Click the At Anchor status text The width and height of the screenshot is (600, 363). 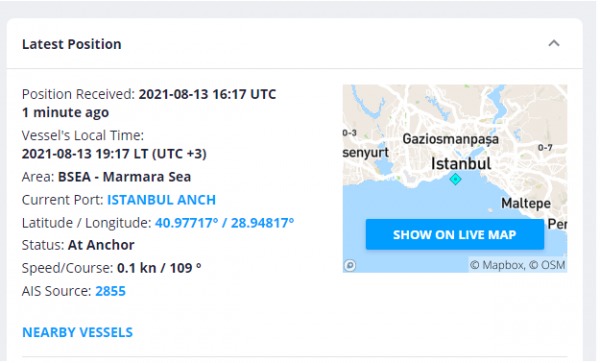(101, 245)
